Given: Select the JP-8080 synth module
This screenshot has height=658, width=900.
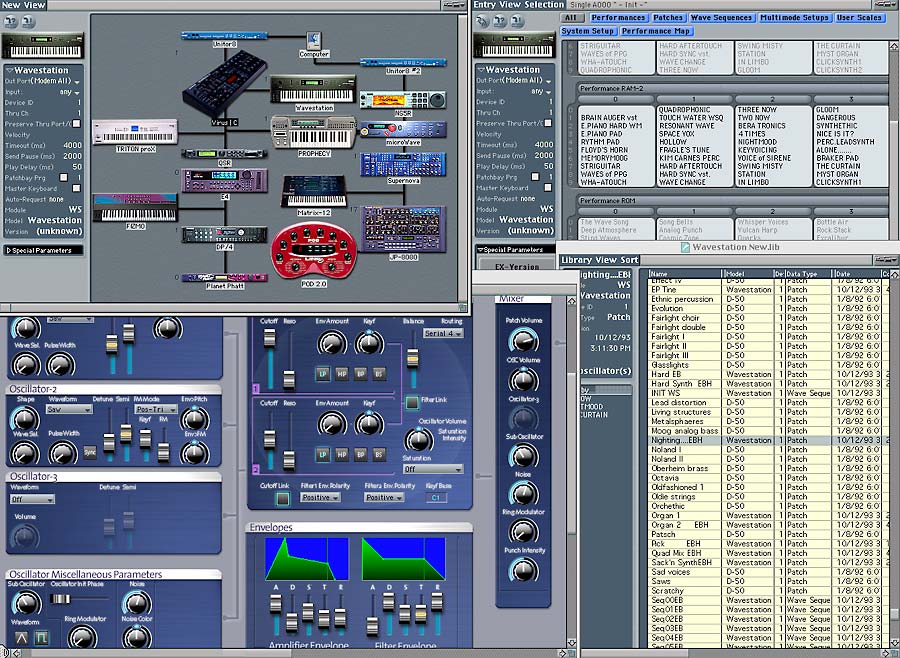Looking at the screenshot, I should (x=403, y=230).
